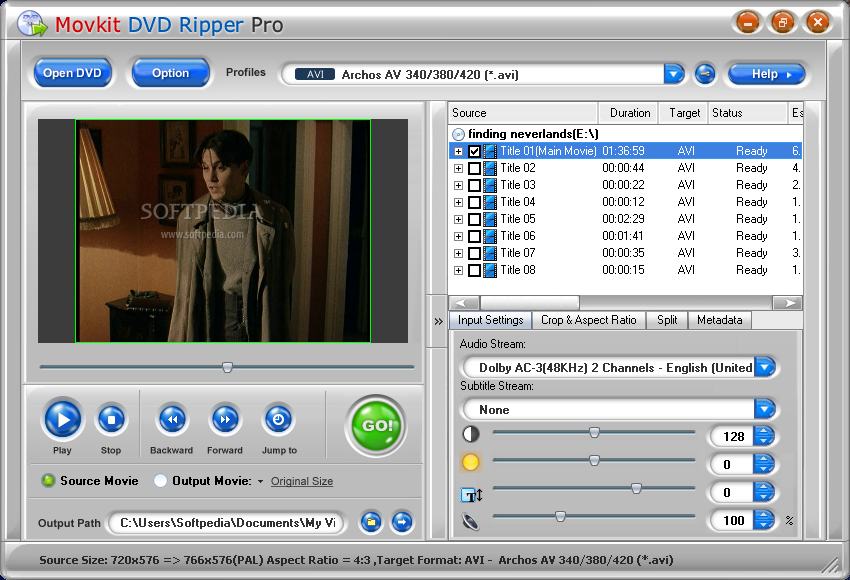Click the yellow brightness sun icon
This screenshot has width=850, height=580.
tap(470, 462)
